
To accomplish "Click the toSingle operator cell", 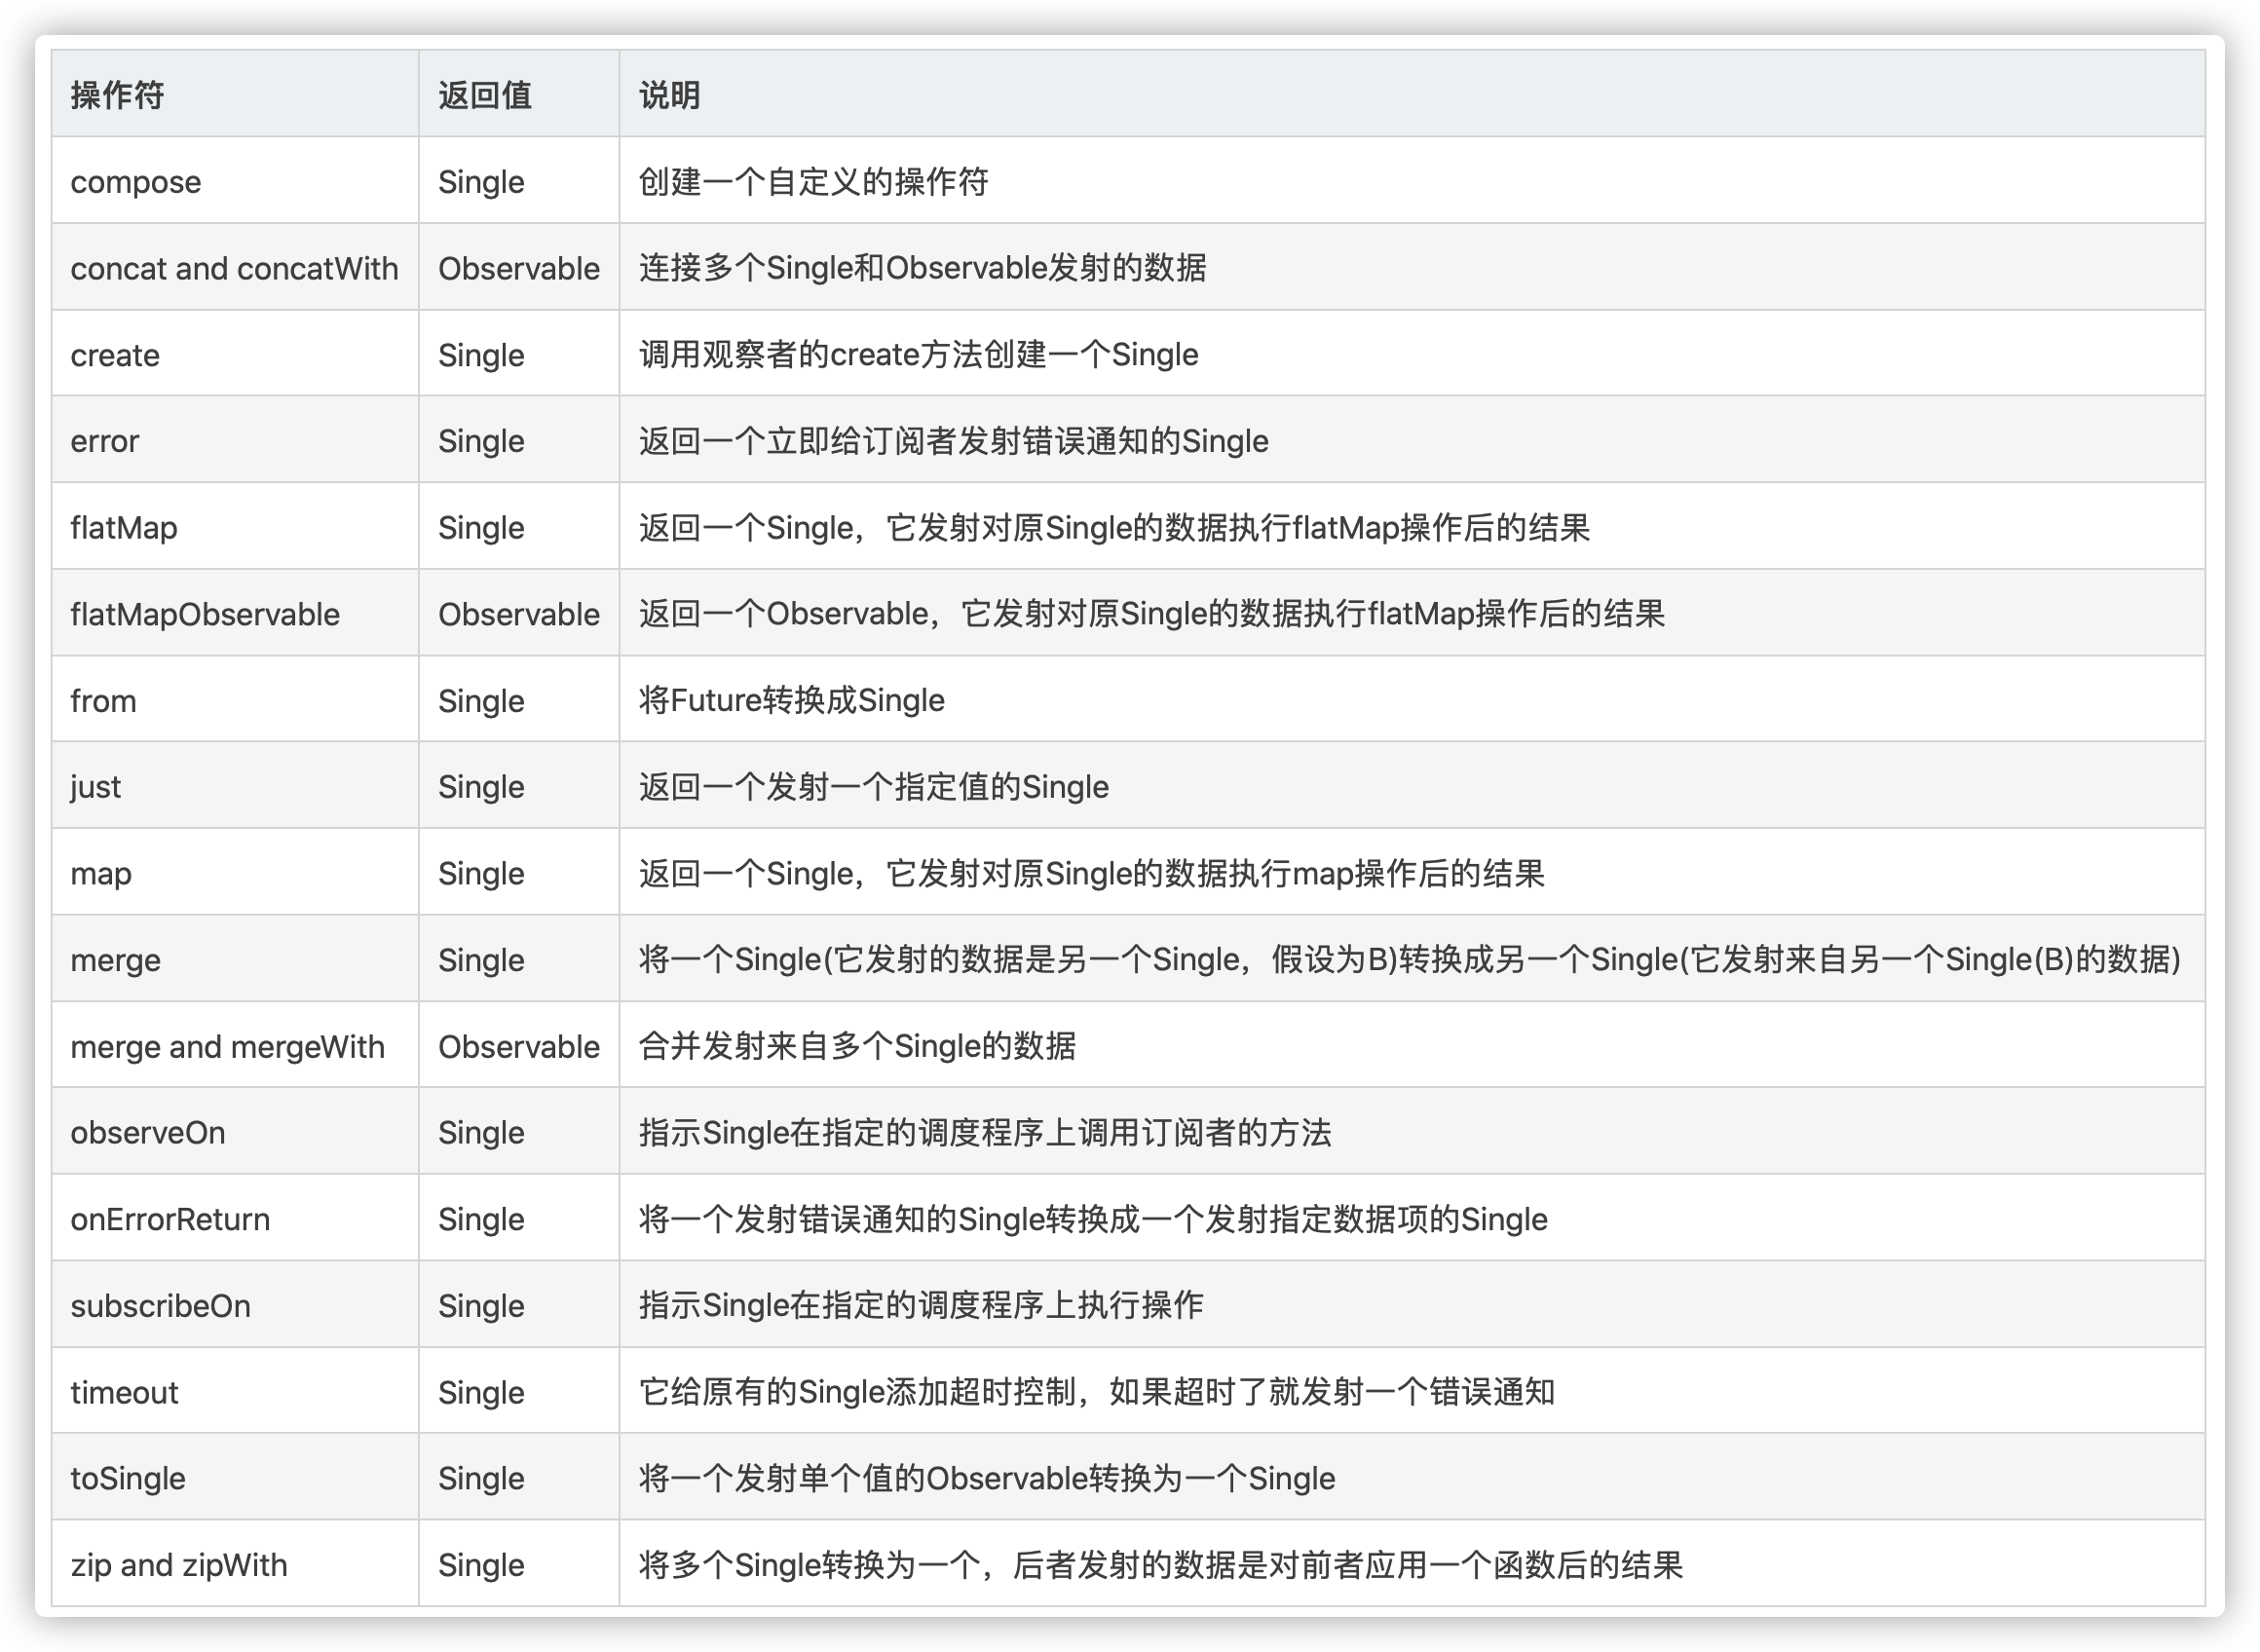I will coord(128,1478).
